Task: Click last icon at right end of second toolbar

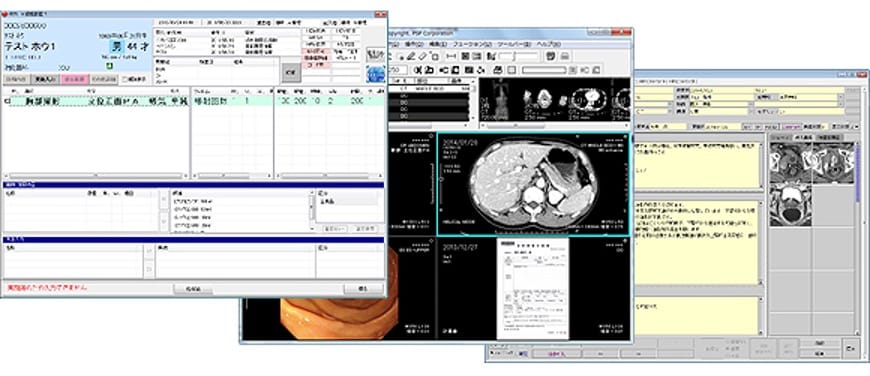Action: (596, 70)
